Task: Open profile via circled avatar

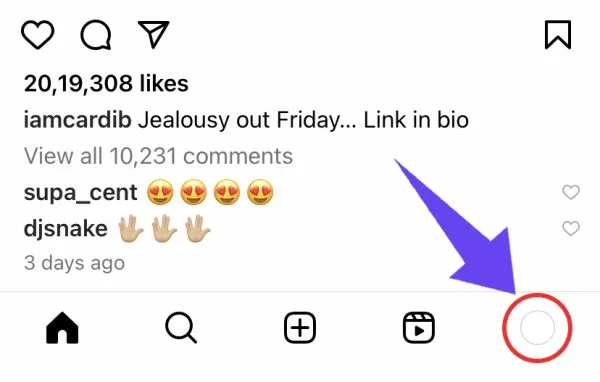Action: [x=537, y=328]
